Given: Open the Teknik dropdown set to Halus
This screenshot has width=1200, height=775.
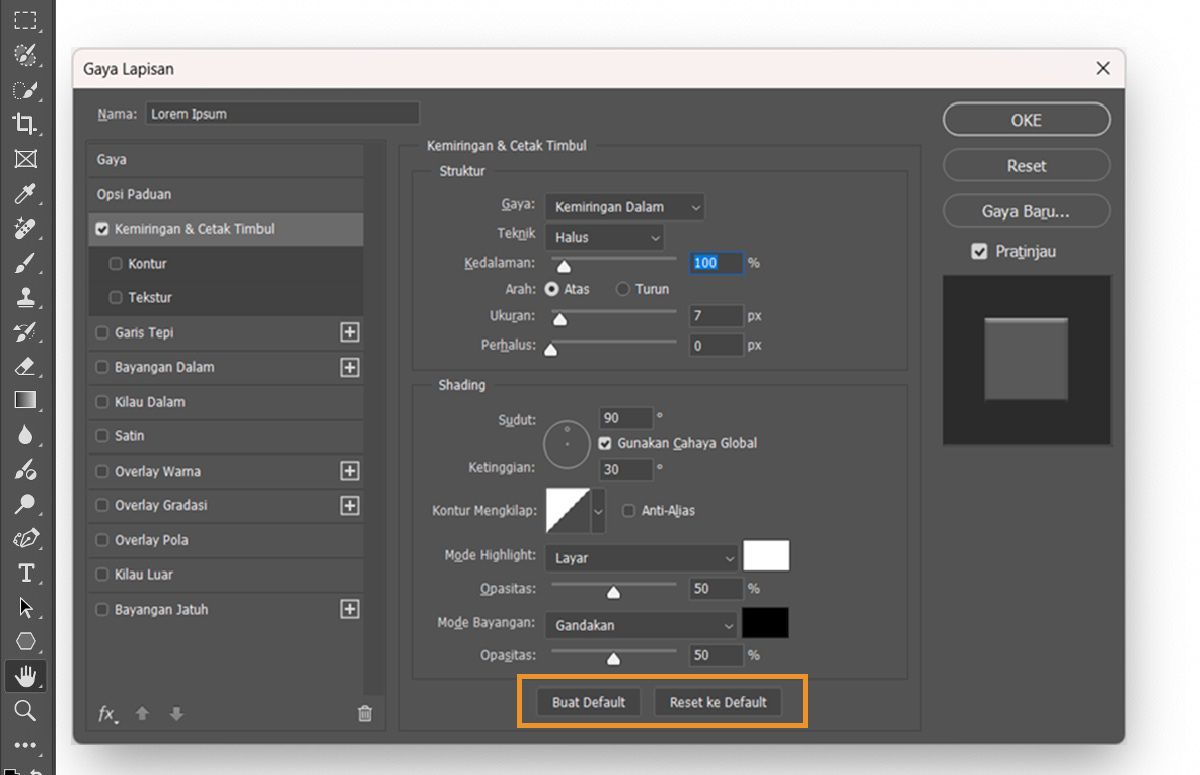Looking at the screenshot, I should coord(603,238).
